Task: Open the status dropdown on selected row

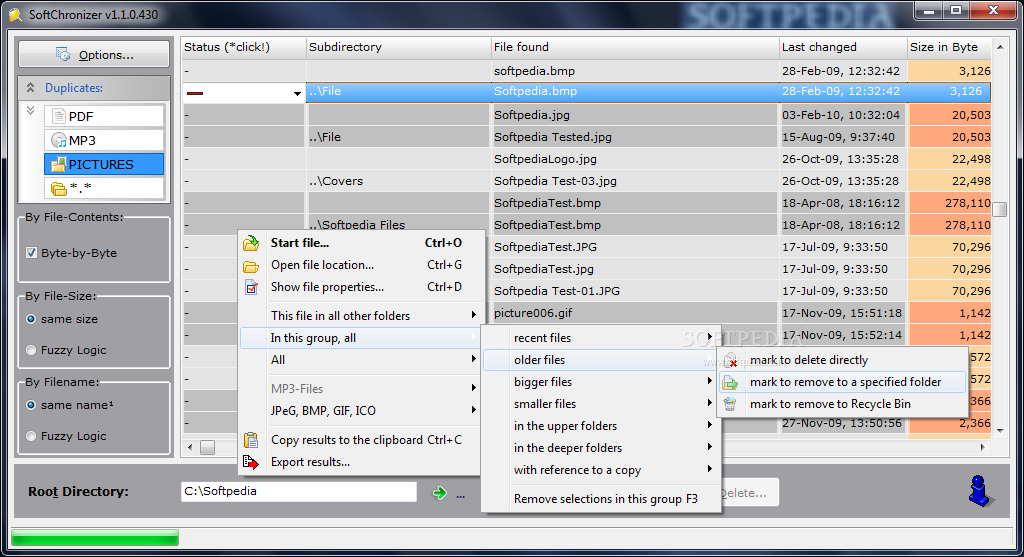Action: tap(297, 93)
